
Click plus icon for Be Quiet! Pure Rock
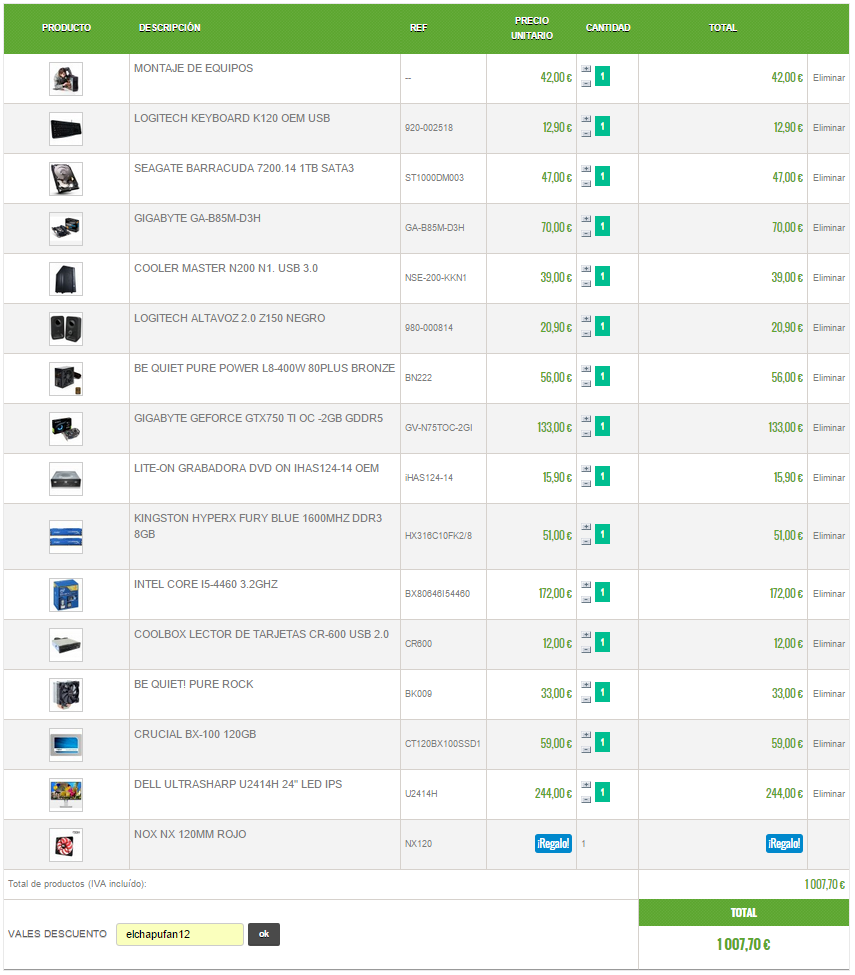coord(586,685)
